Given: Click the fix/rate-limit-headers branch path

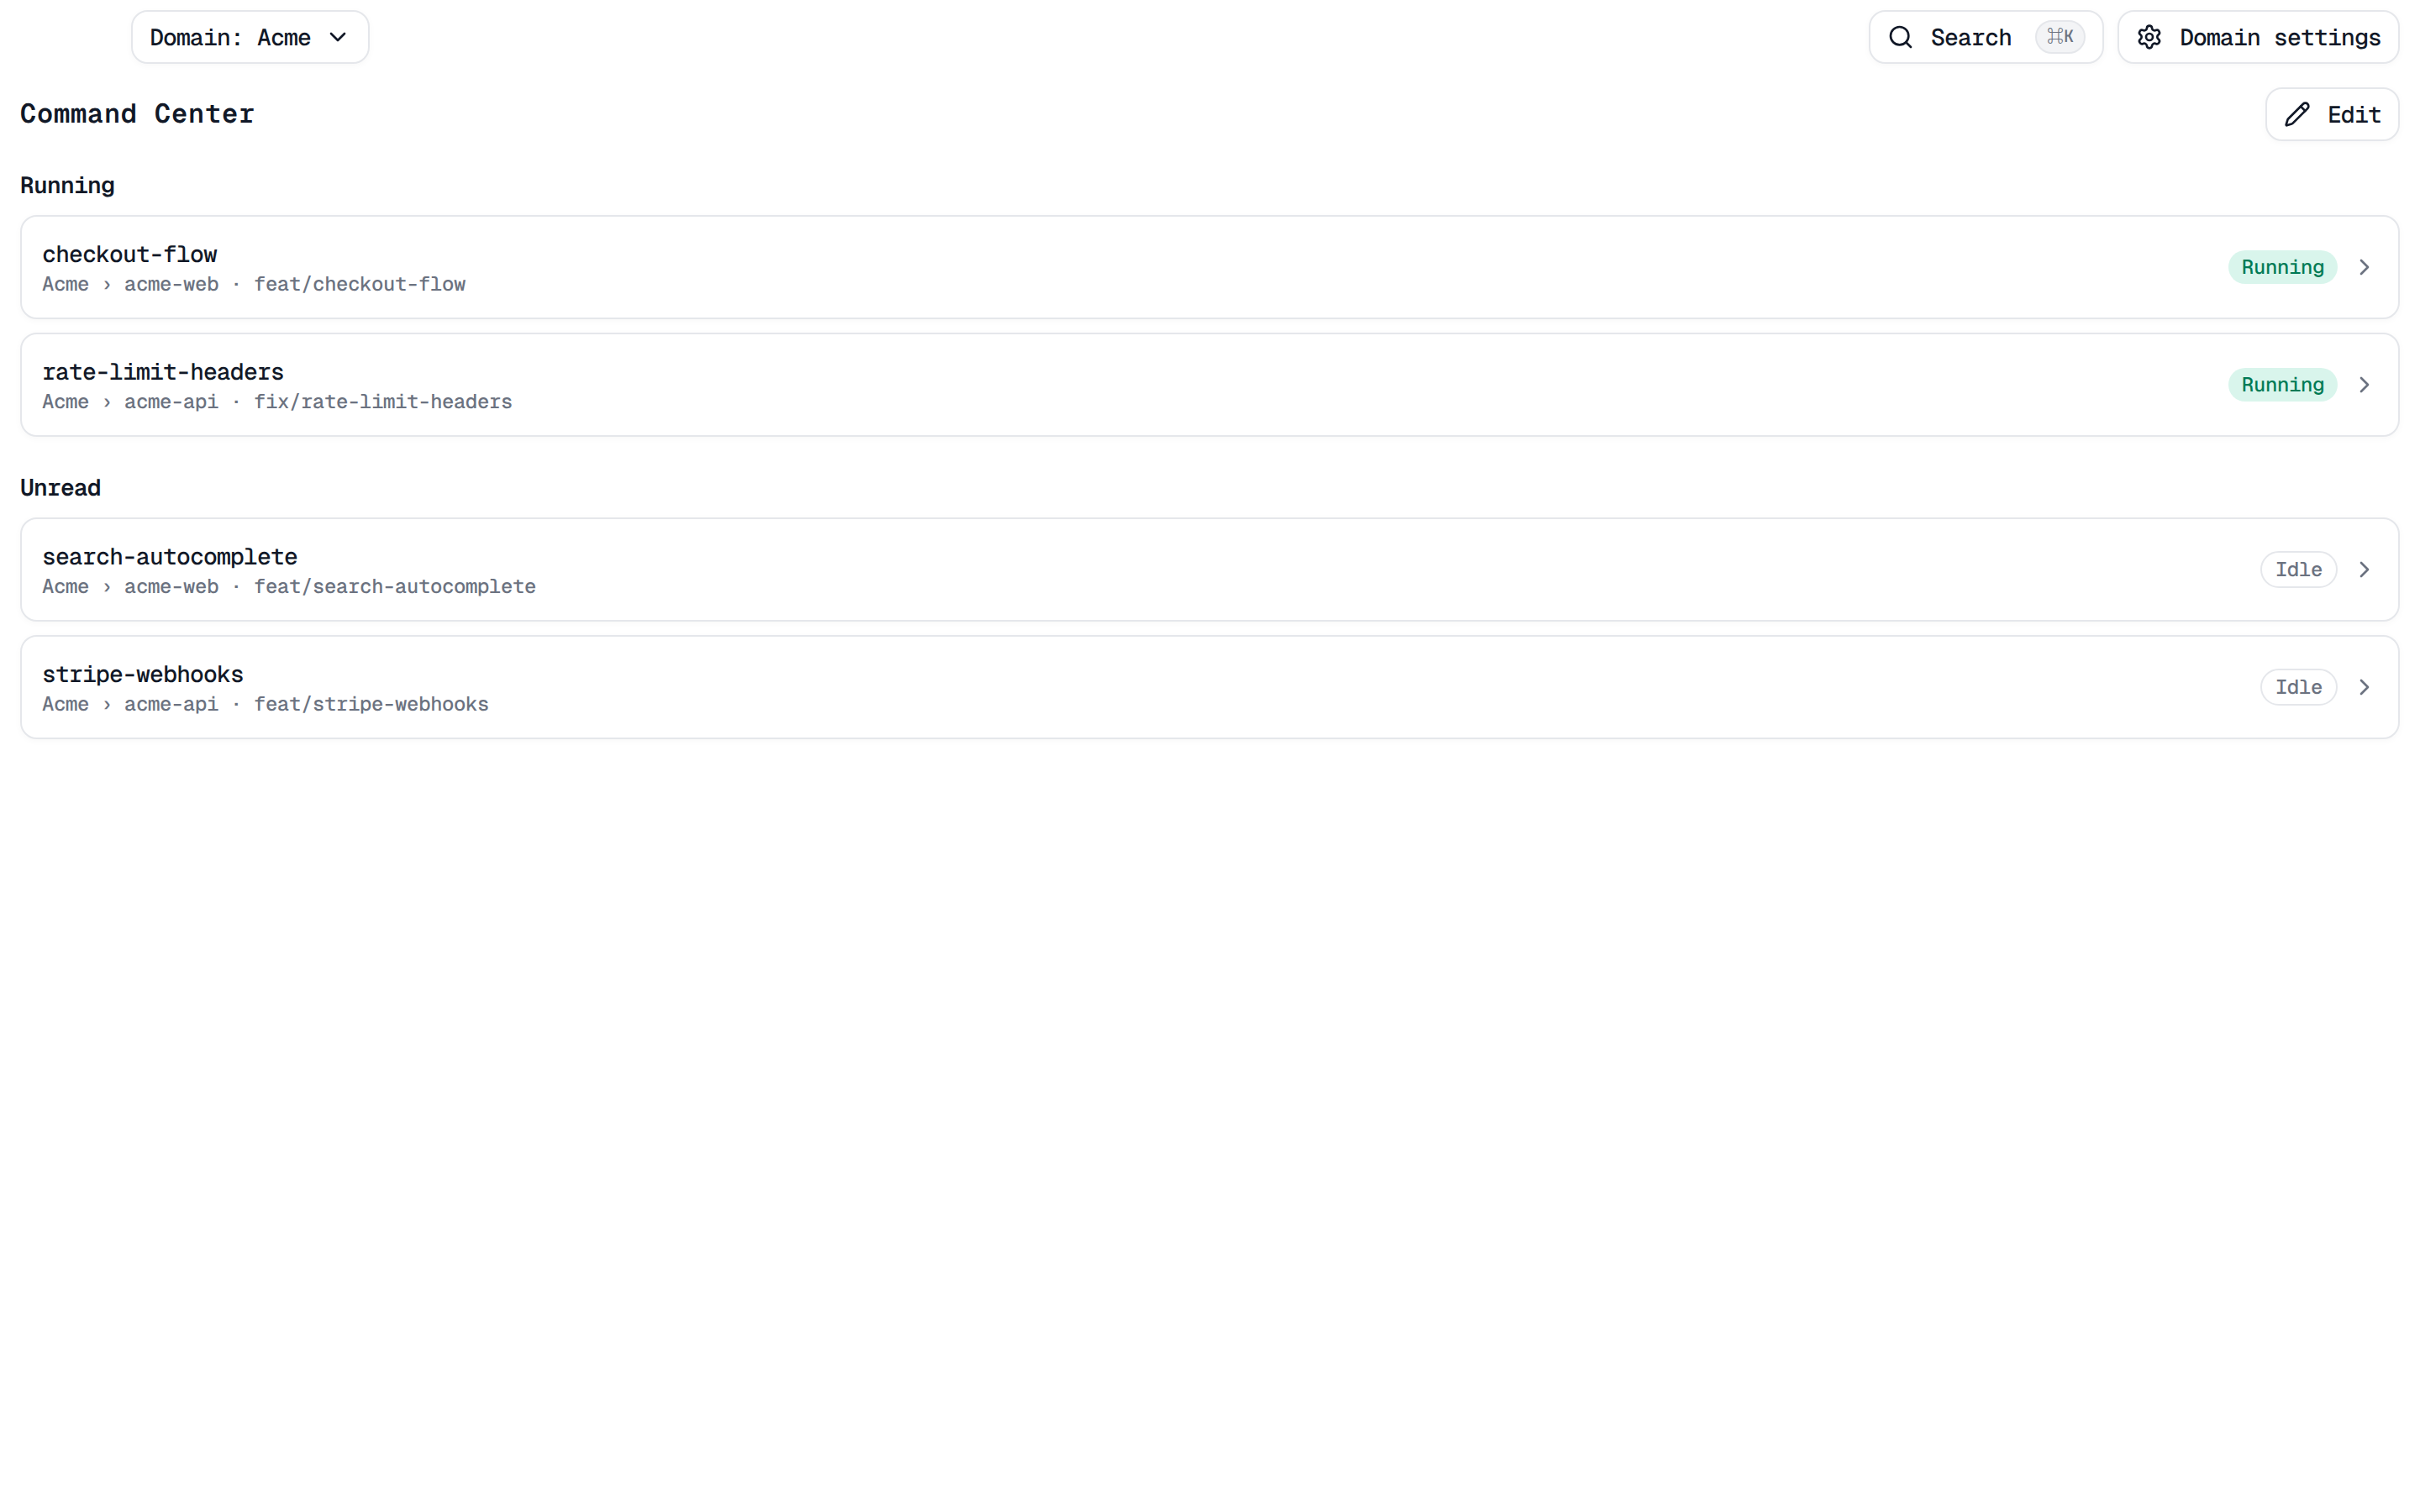Looking at the screenshot, I should point(383,402).
